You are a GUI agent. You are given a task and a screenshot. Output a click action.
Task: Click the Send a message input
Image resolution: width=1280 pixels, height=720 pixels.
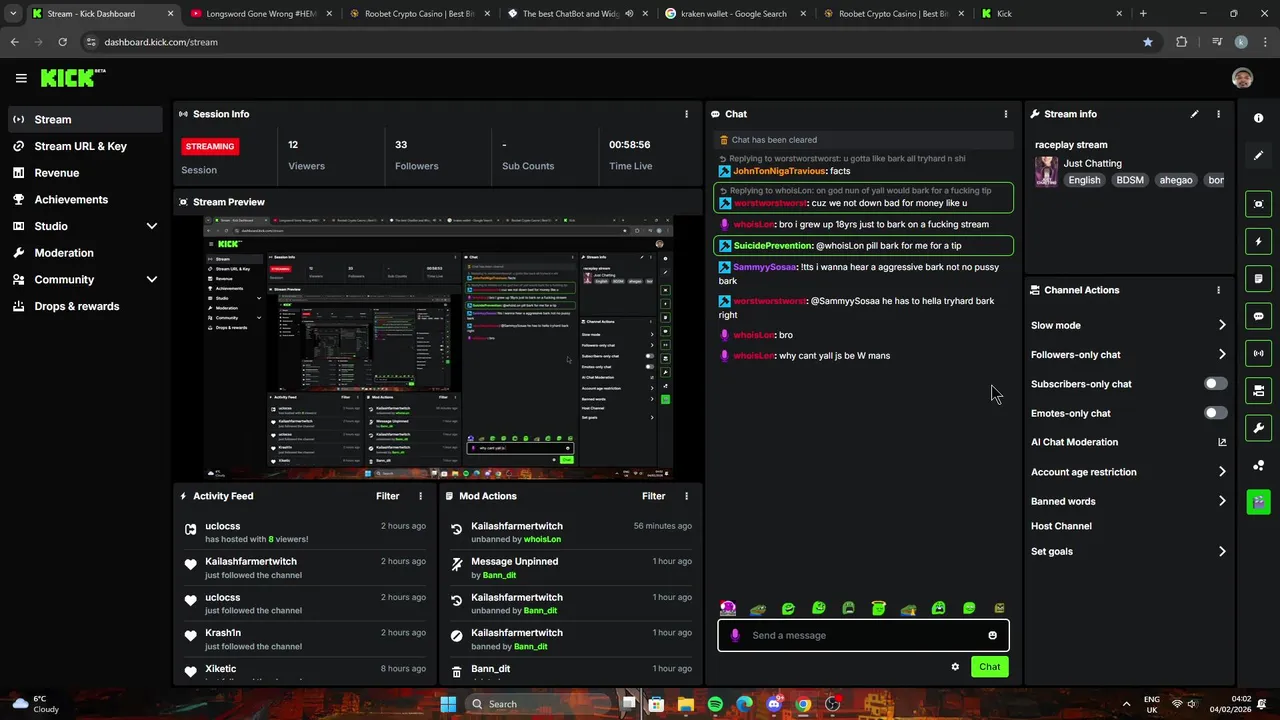pyautogui.click(x=863, y=635)
